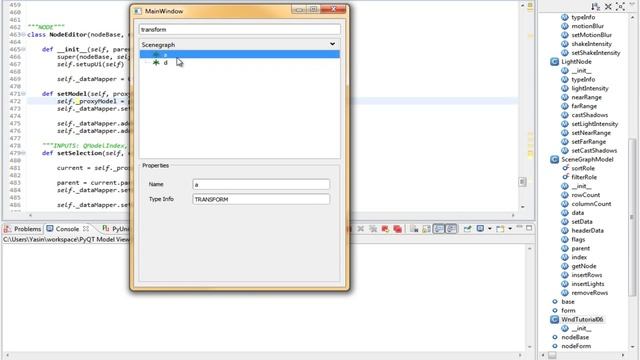
Task: Click the class icon beside WndTutorial06
Action: (x=554, y=320)
